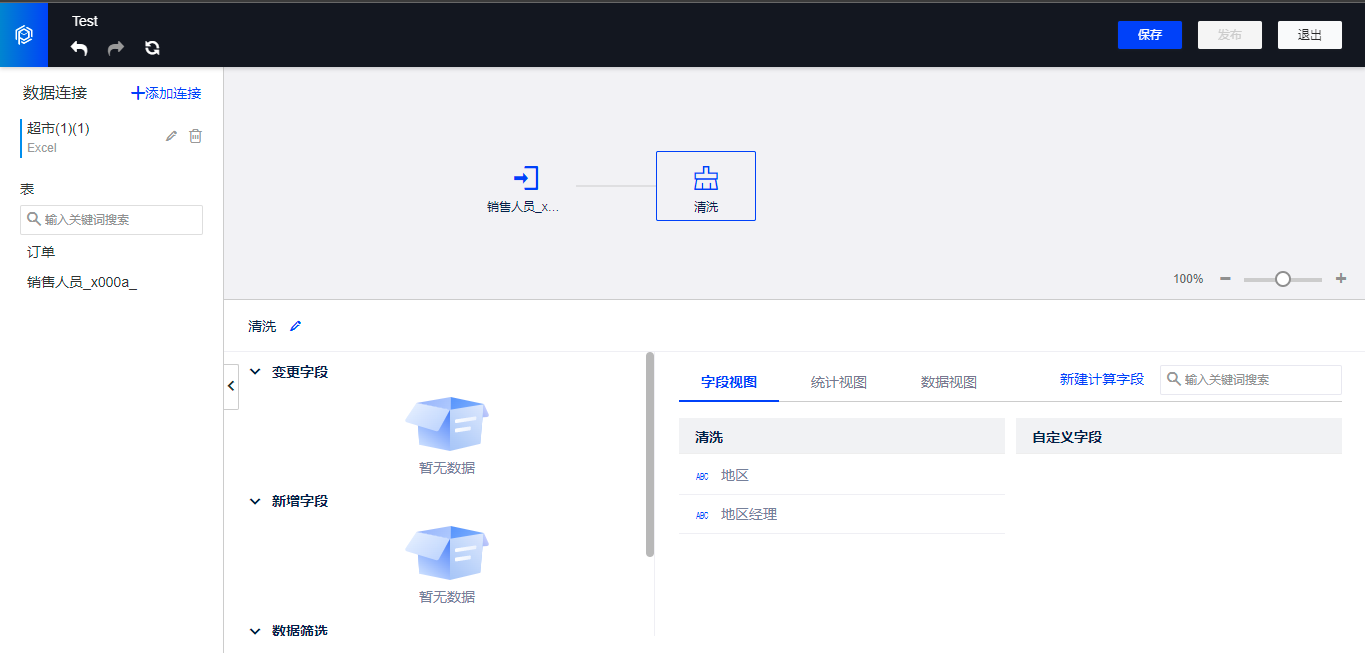Click the app logo icon
Screen dimensions: 1365x653
(24, 35)
